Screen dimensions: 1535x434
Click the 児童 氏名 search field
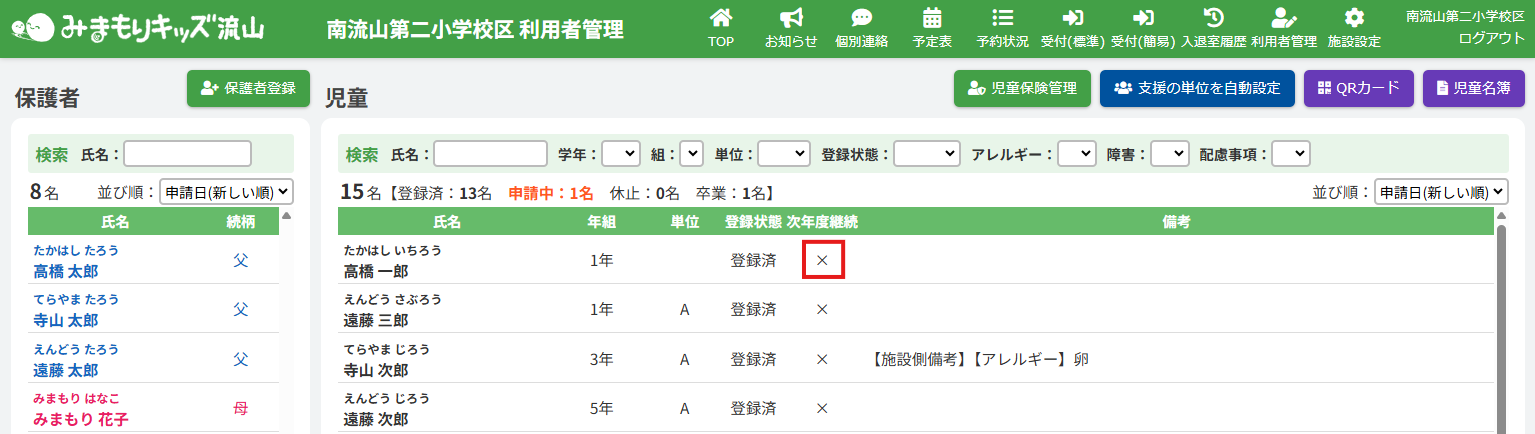click(490, 154)
